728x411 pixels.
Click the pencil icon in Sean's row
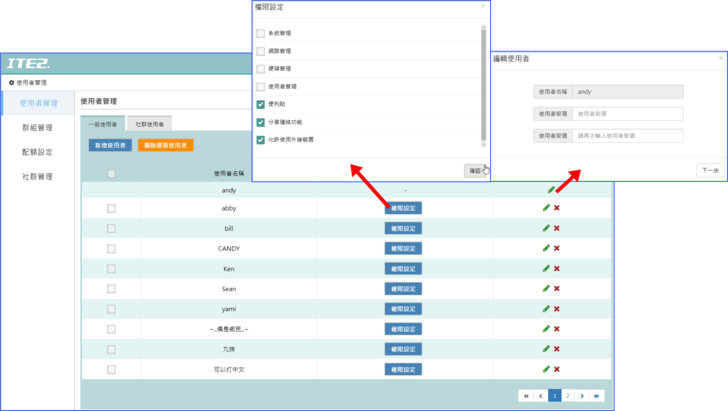click(x=546, y=288)
